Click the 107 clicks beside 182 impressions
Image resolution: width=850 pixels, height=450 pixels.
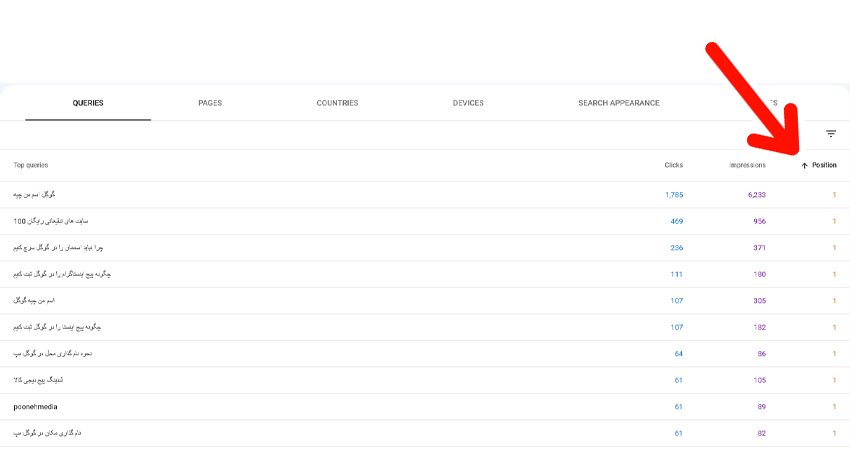coord(677,327)
